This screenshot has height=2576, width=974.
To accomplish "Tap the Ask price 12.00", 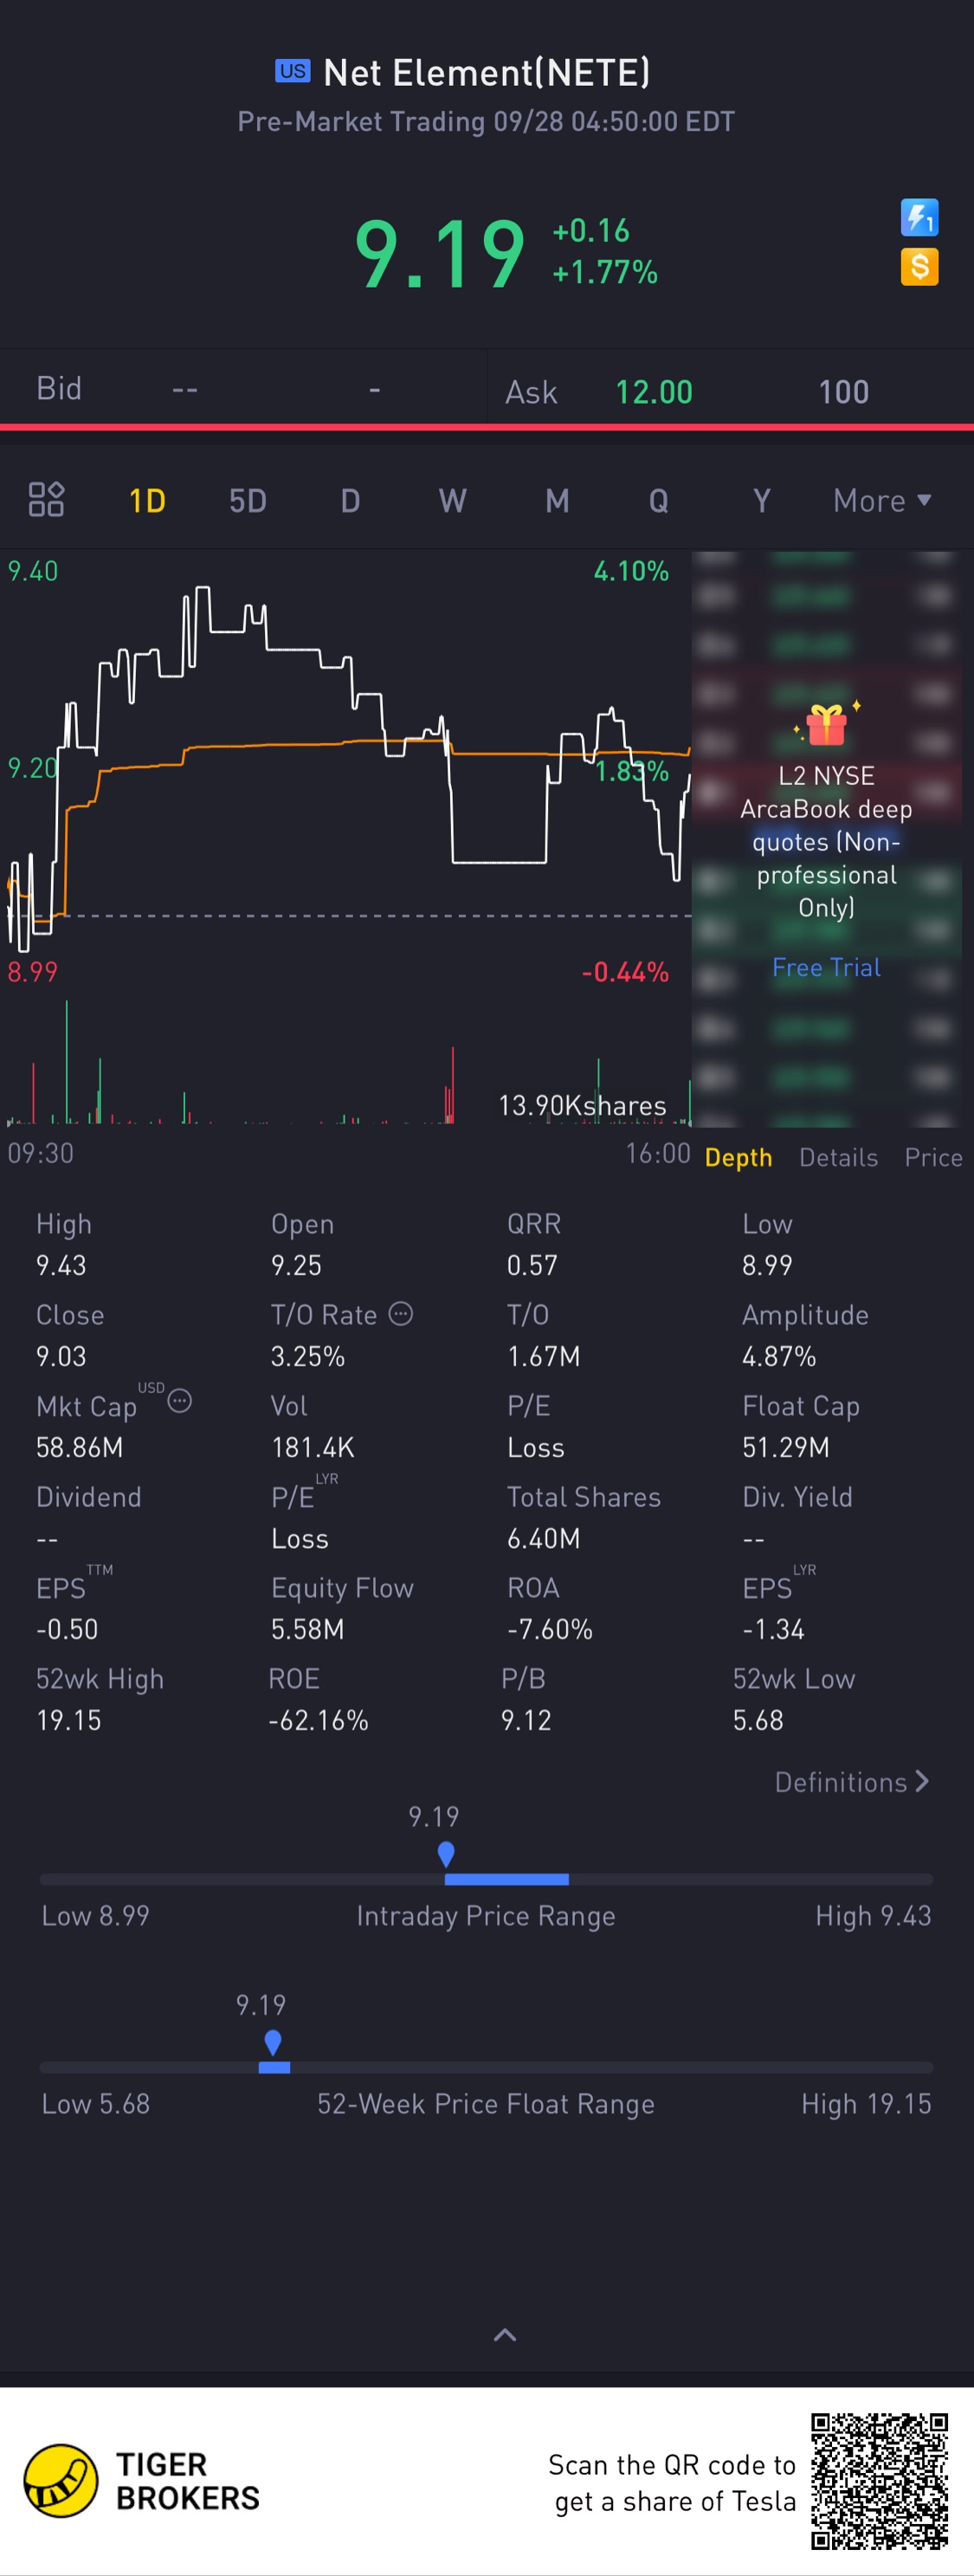I will click(653, 392).
